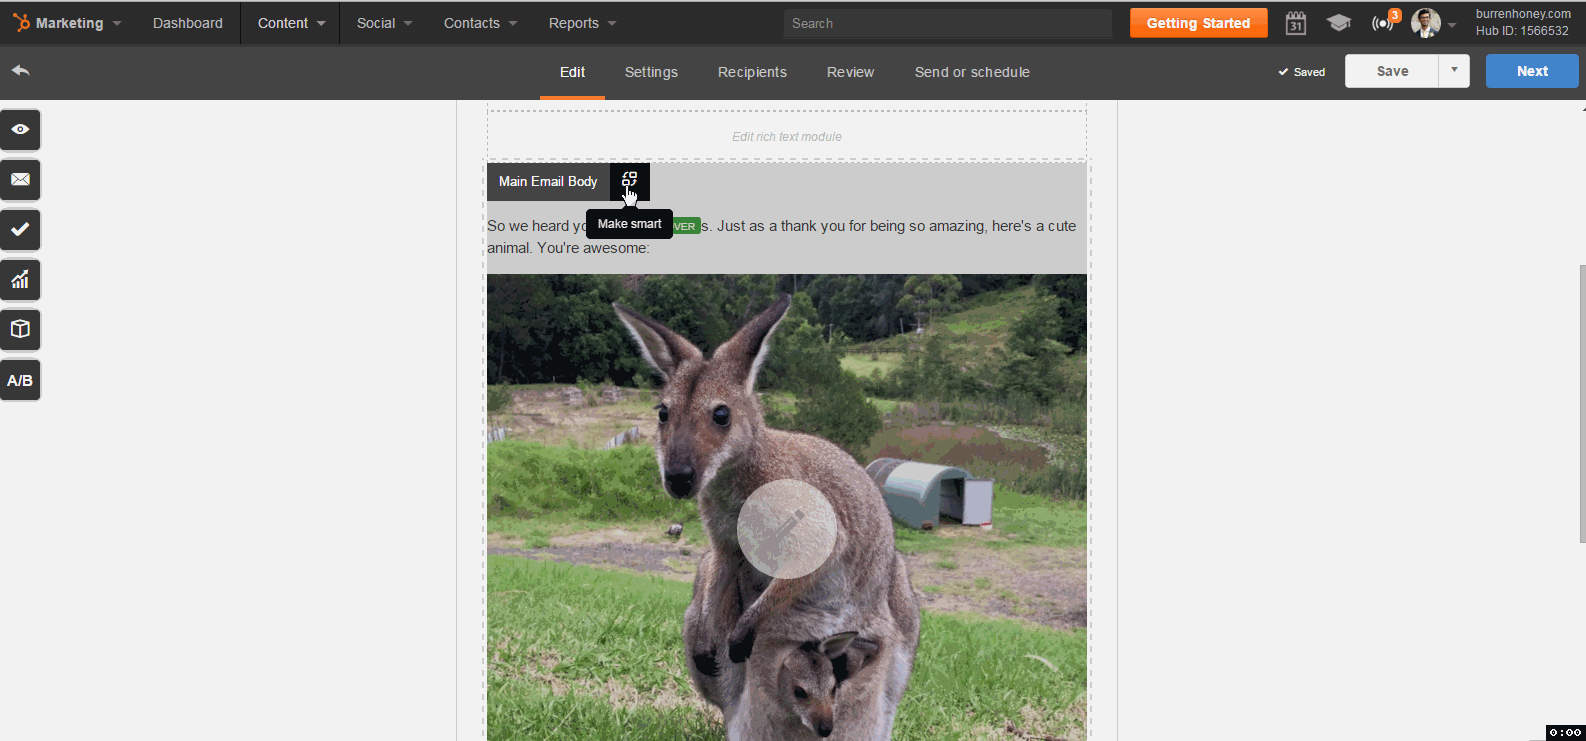
Task: Open the Contacts dropdown
Action: pyautogui.click(x=480, y=23)
